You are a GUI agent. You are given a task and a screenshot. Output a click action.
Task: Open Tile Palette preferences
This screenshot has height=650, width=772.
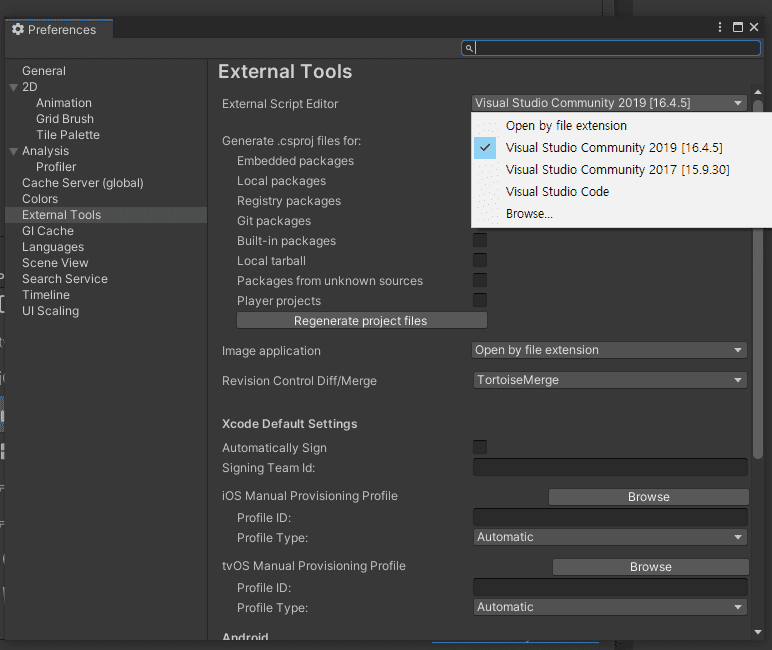[67, 135]
